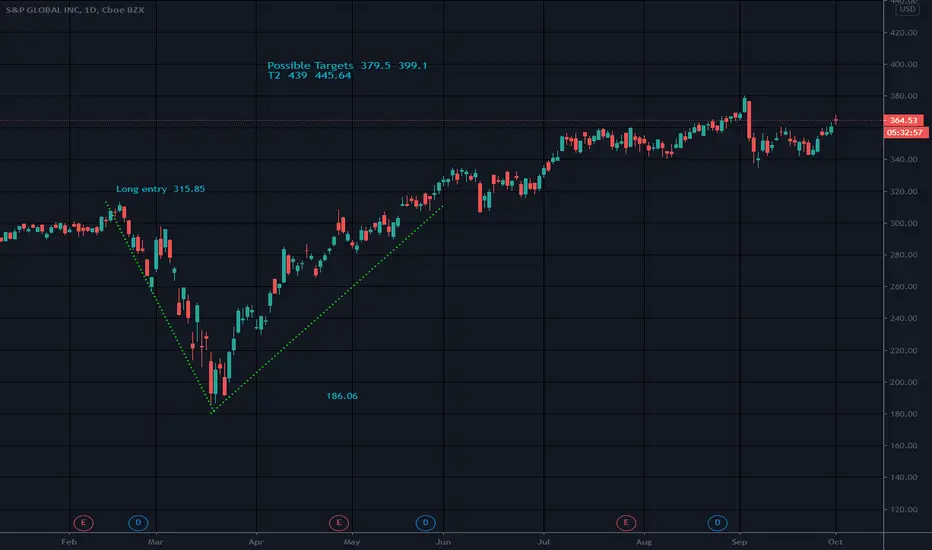Click the 160.00 price axis label
Image resolution: width=932 pixels, height=550 pixels.
click(903, 445)
